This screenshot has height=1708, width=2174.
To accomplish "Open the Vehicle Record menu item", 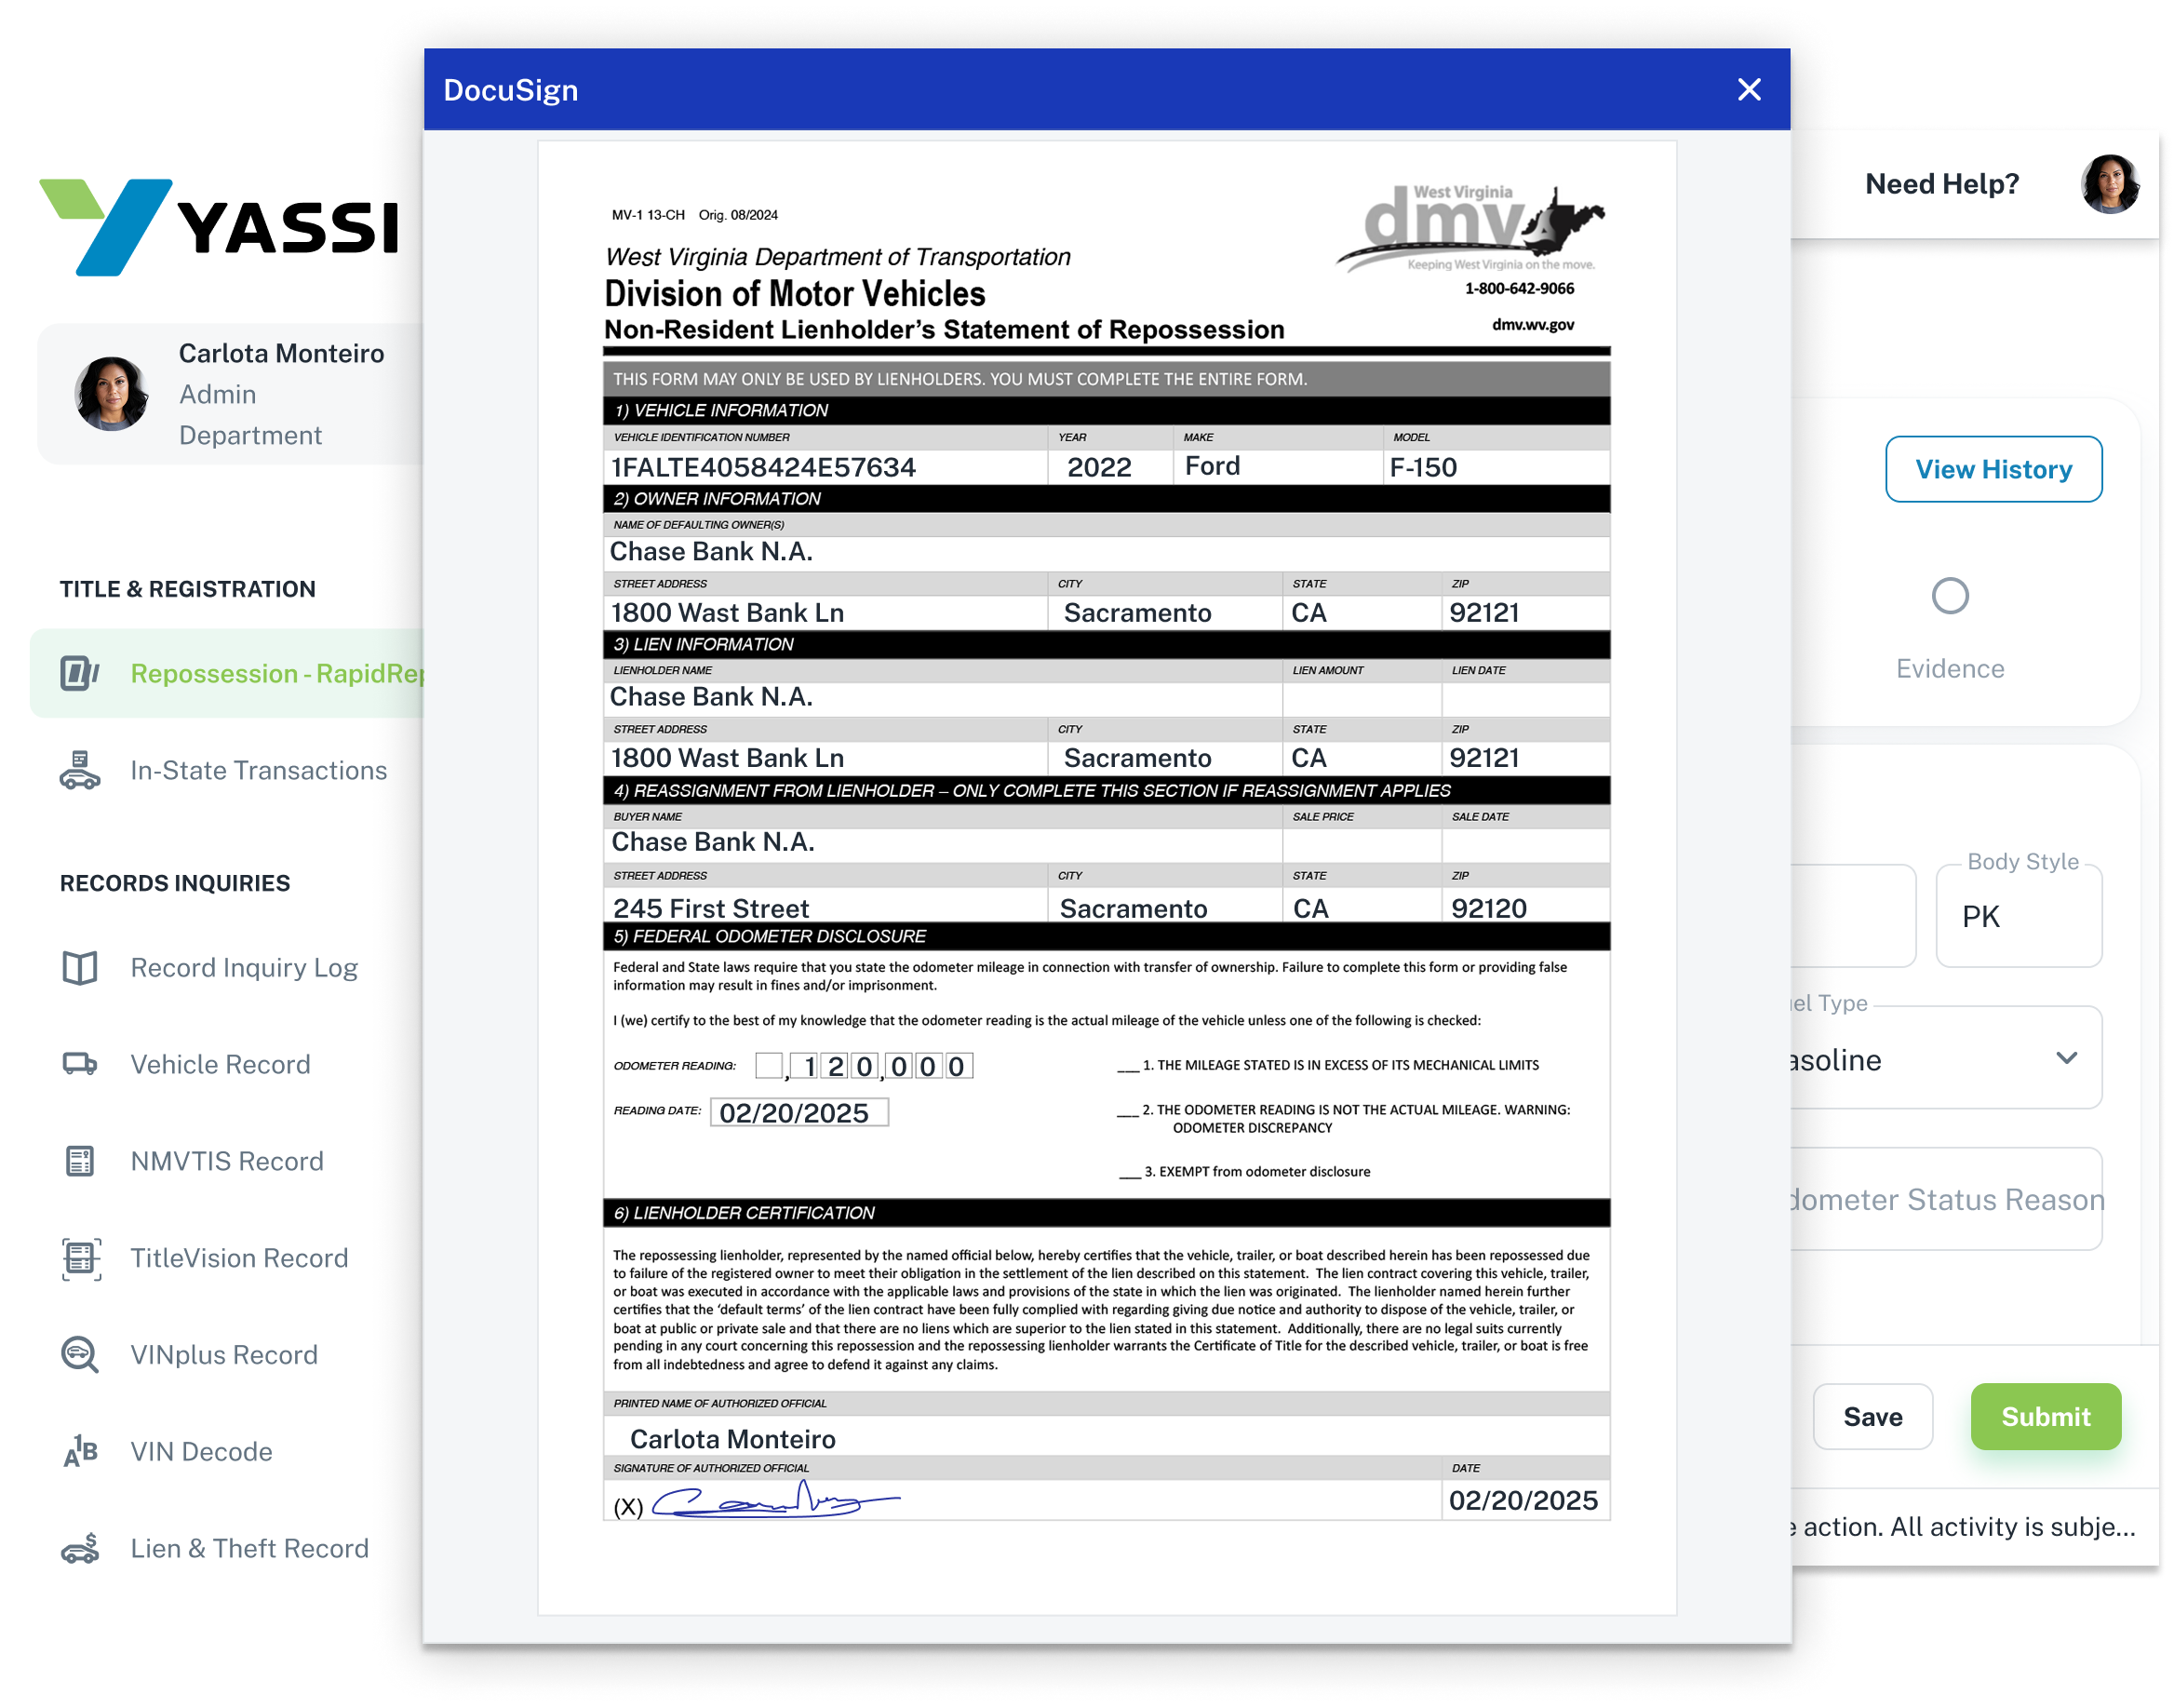I will [x=220, y=1064].
